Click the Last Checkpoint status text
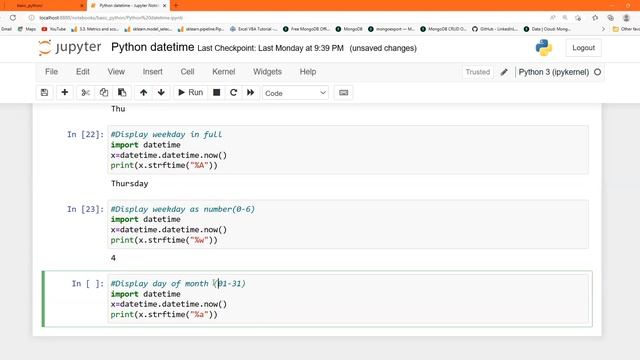The height and width of the screenshot is (360, 640). [270, 48]
